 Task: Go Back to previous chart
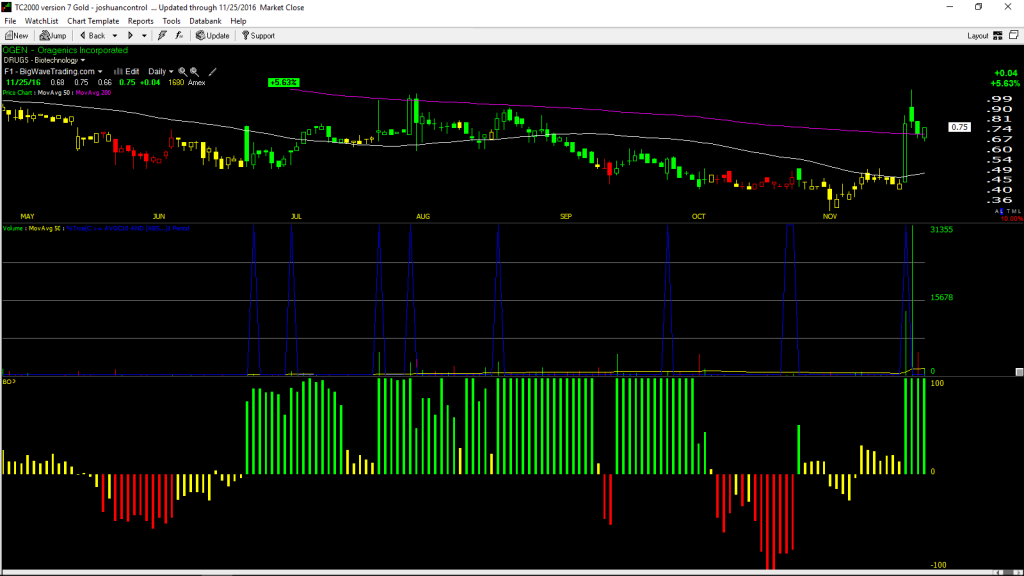pyautogui.click(x=92, y=36)
